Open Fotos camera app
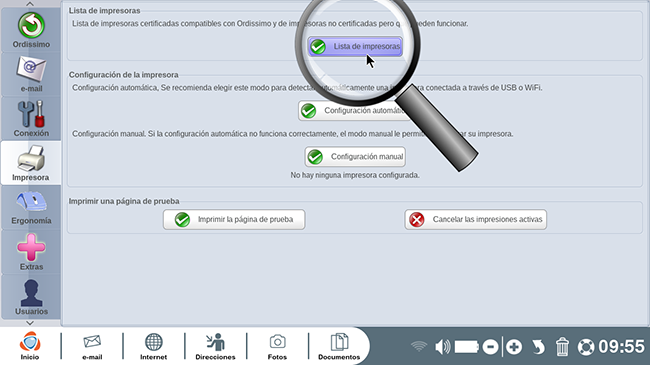This screenshot has height=365, width=650. pyautogui.click(x=277, y=346)
